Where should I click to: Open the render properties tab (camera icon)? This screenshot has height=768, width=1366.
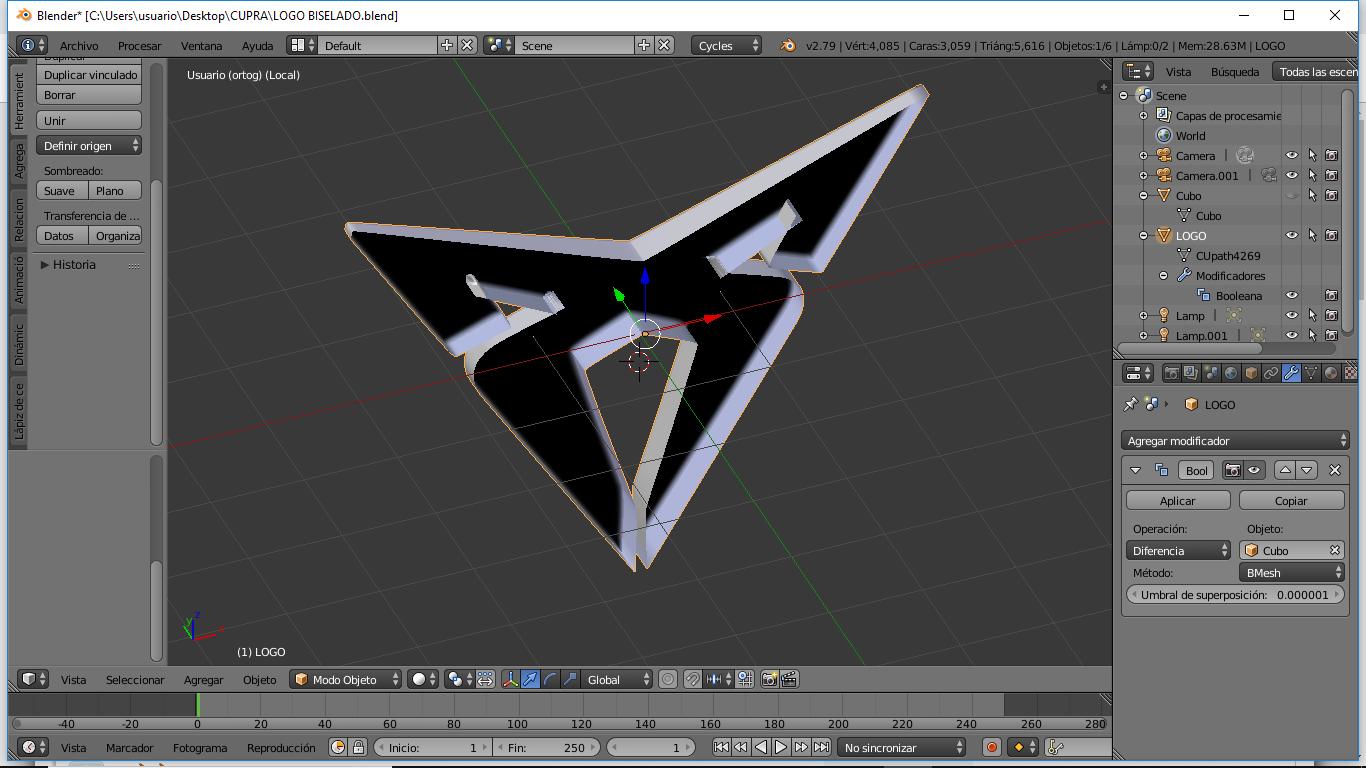click(1171, 373)
